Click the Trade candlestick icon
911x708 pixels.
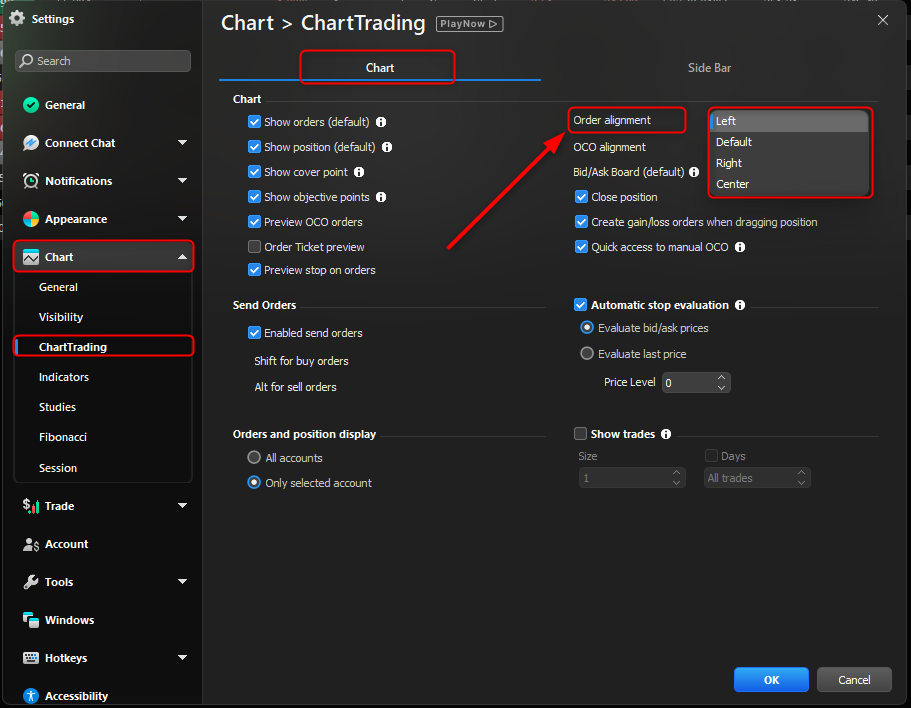[31, 506]
